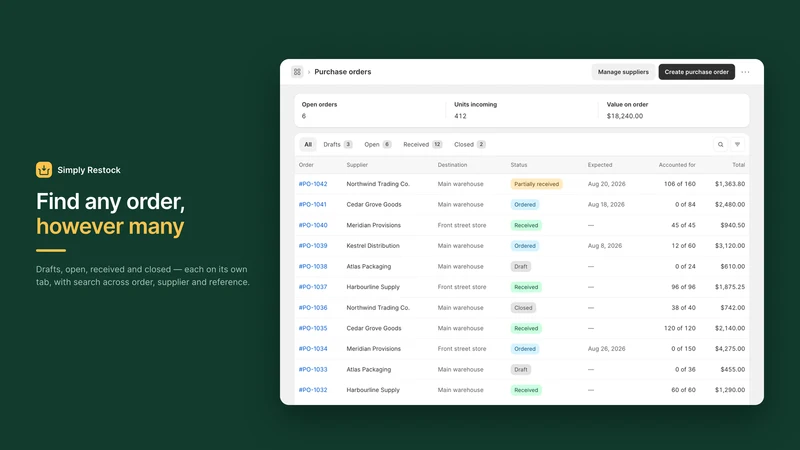Click the $4,275.00 total cell
The height and width of the screenshot is (450, 800).
click(730, 348)
